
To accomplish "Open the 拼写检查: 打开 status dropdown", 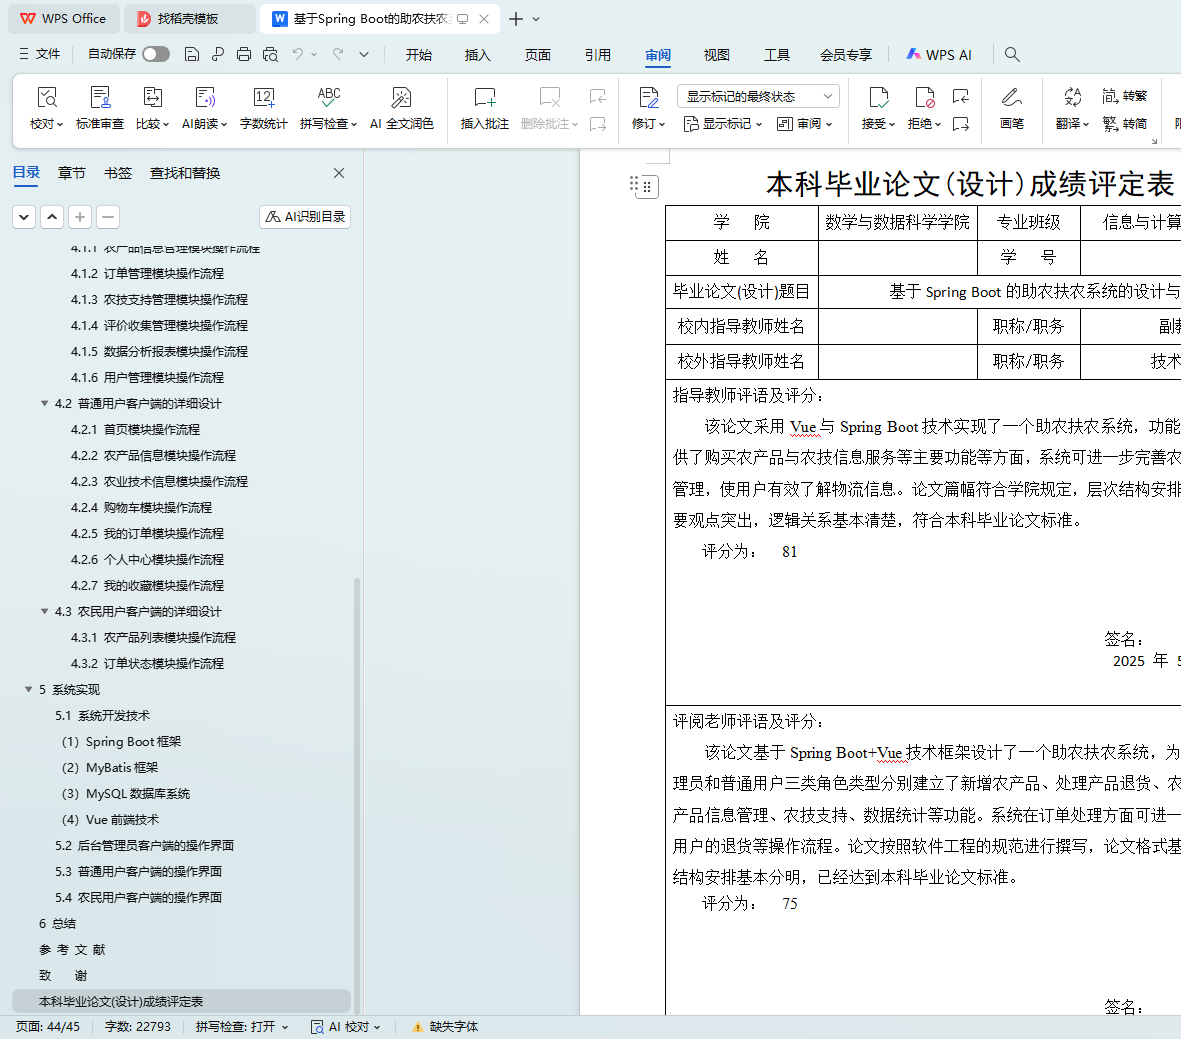I will point(242,1027).
